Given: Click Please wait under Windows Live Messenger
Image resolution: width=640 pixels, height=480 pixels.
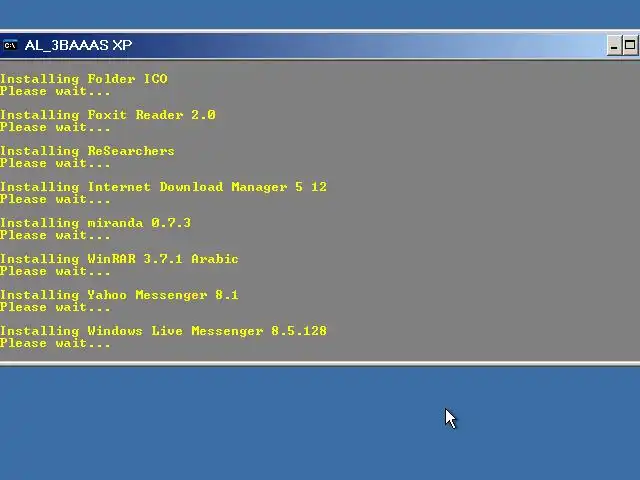Looking at the screenshot, I should tap(55, 343).
